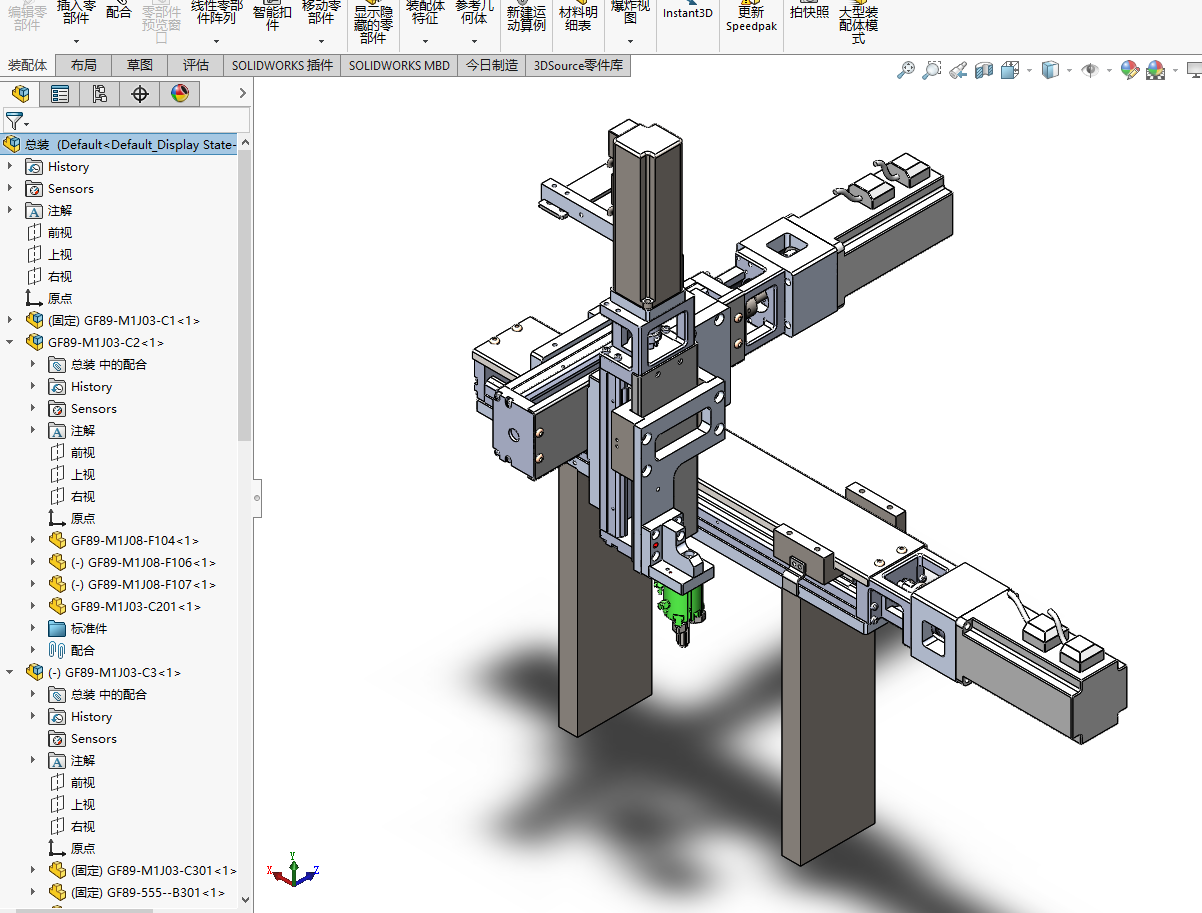Open the 爆炸视图 exploded view tool
The image size is (1202, 913).
630,15
